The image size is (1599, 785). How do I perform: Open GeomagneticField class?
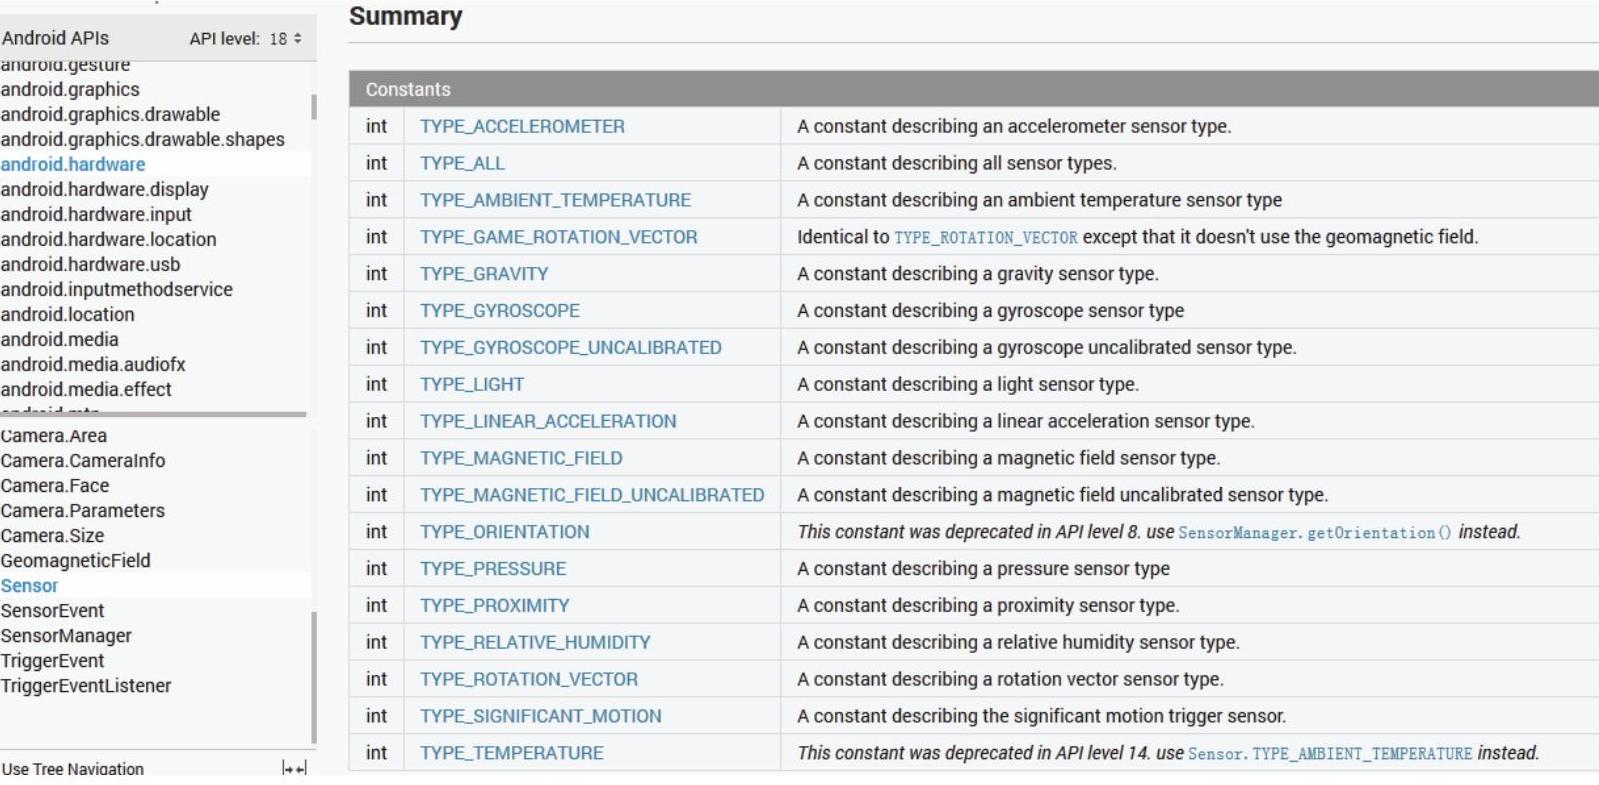pos(75,560)
